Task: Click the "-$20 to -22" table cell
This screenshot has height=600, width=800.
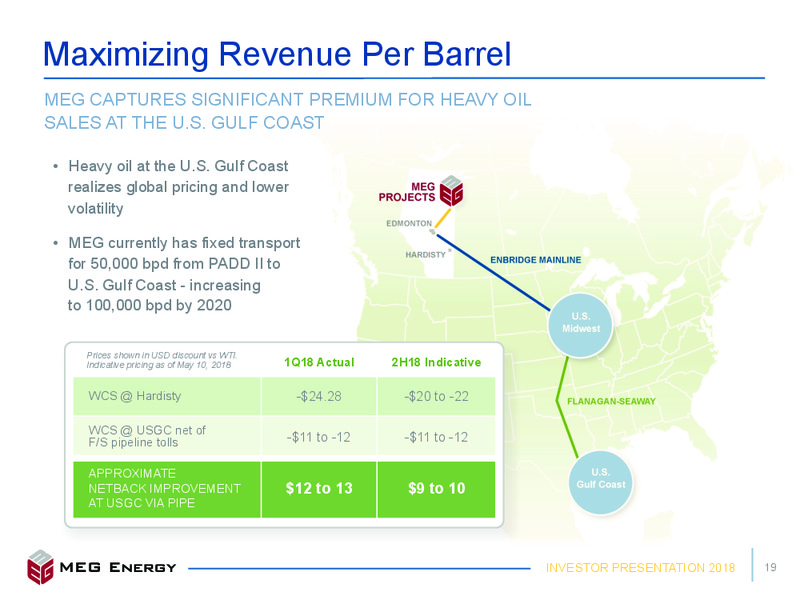Action: (436, 396)
